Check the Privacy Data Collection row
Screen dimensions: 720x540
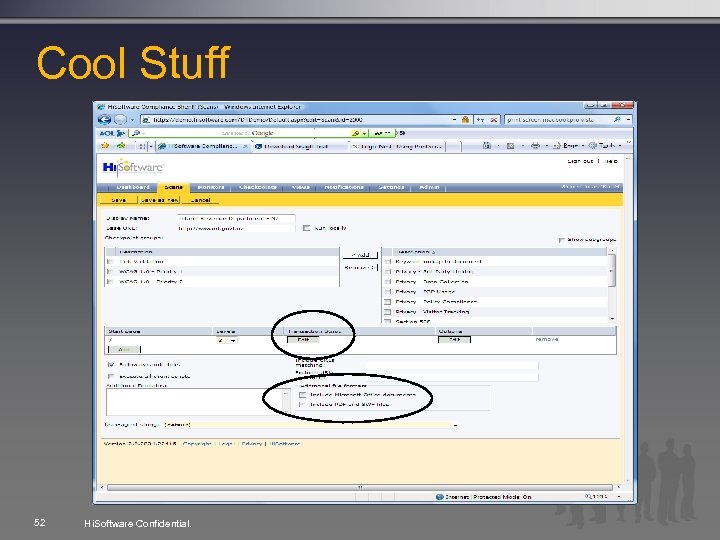388,282
